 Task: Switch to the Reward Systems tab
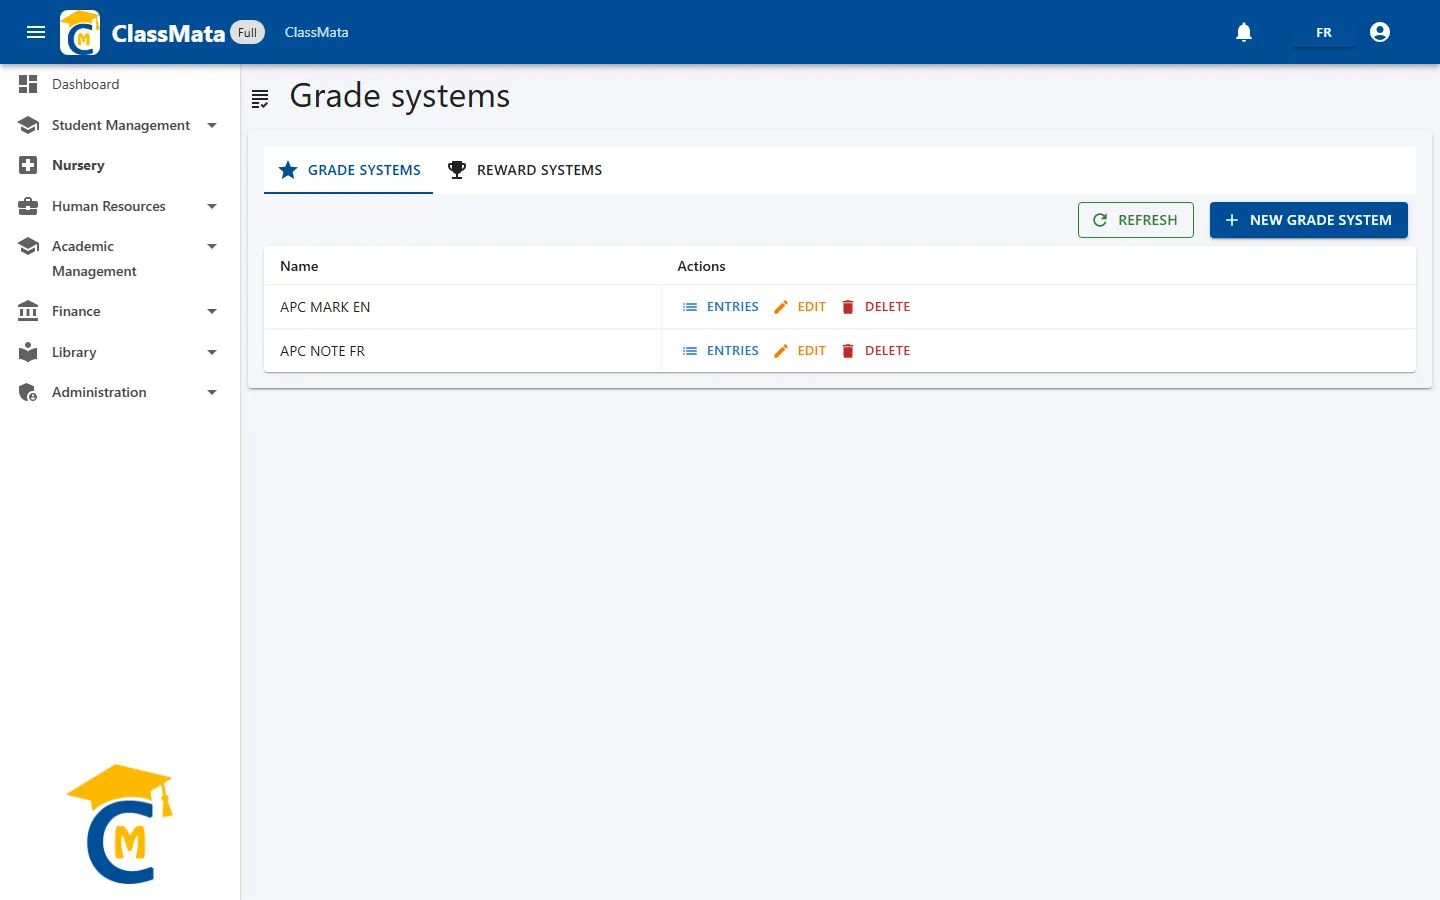525,170
